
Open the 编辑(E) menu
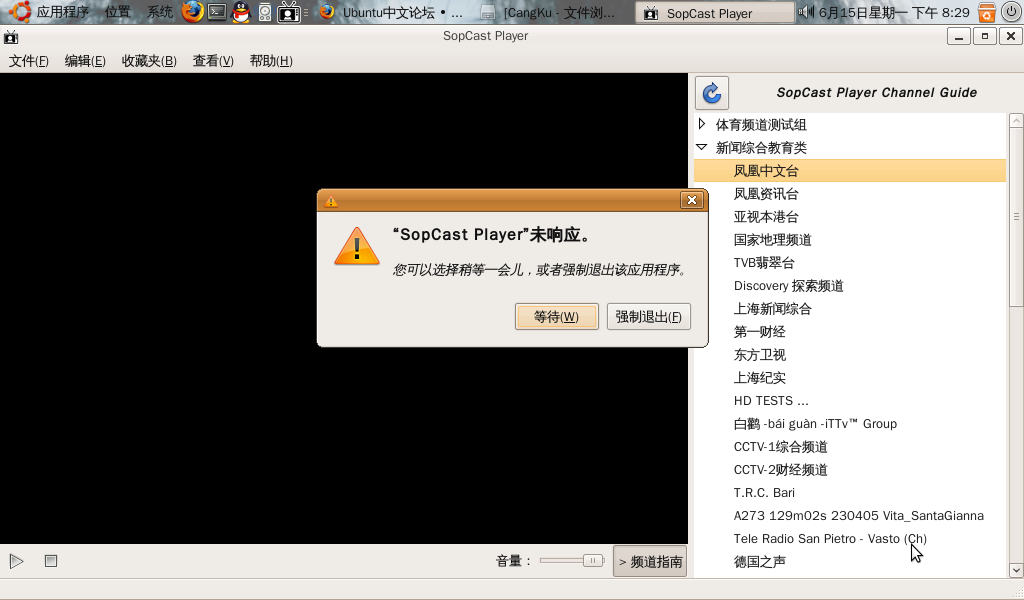pos(85,61)
